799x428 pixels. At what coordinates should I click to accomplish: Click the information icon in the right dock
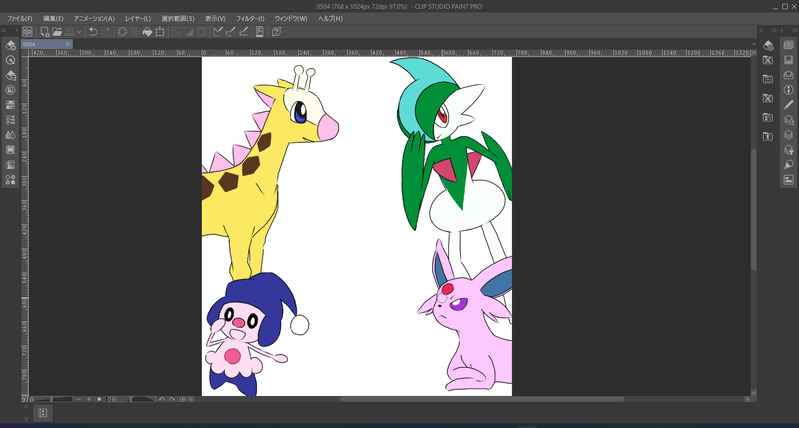point(788,90)
